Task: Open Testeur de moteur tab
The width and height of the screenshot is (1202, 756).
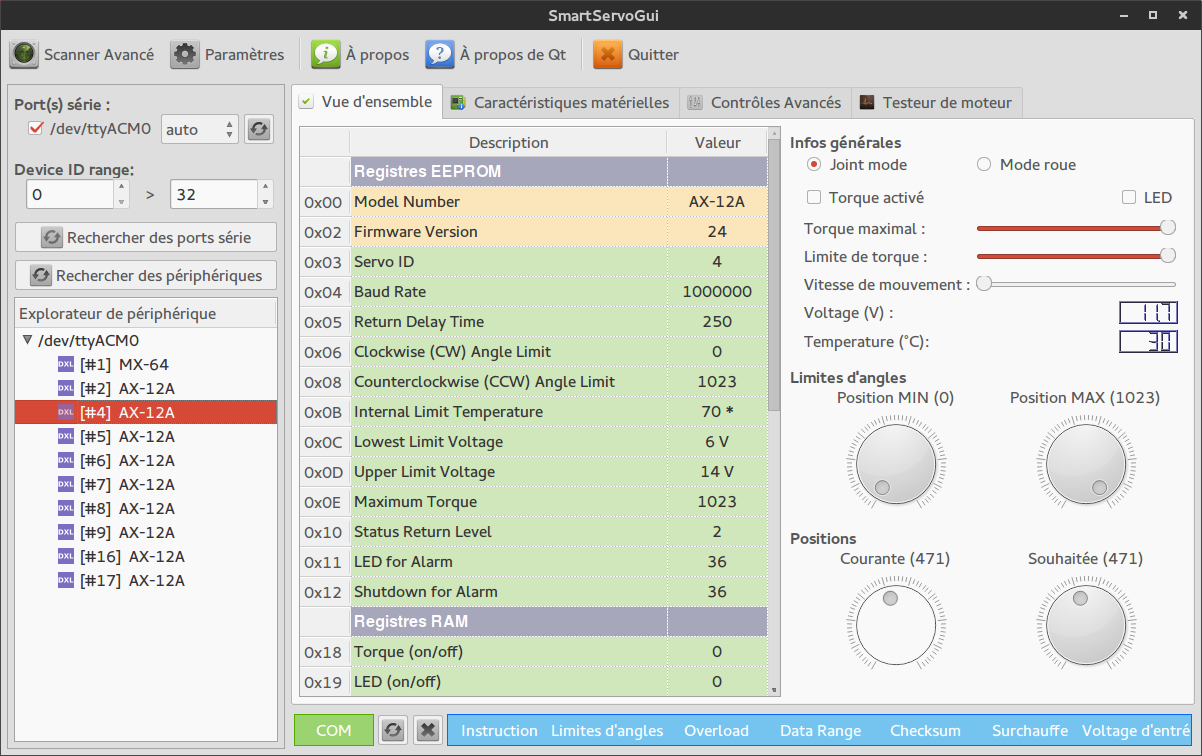Action: pyautogui.click(x=936, y=103)
